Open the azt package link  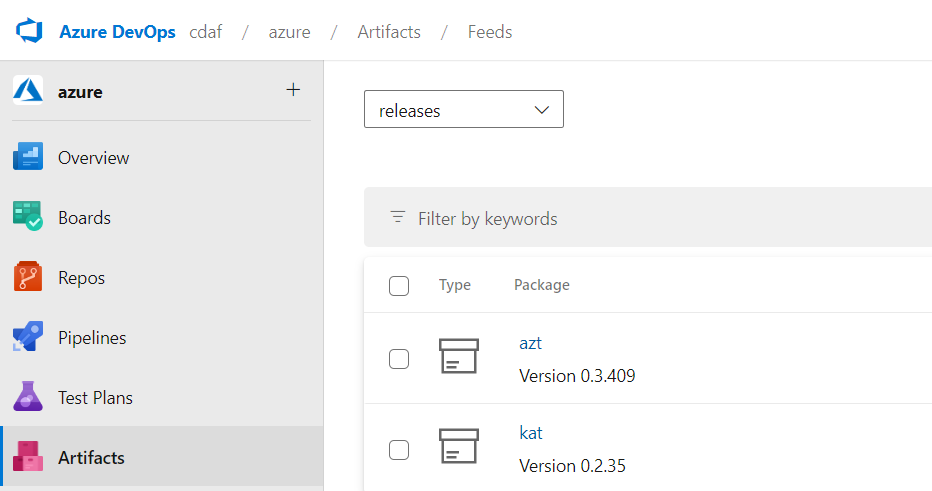(530, 343)
